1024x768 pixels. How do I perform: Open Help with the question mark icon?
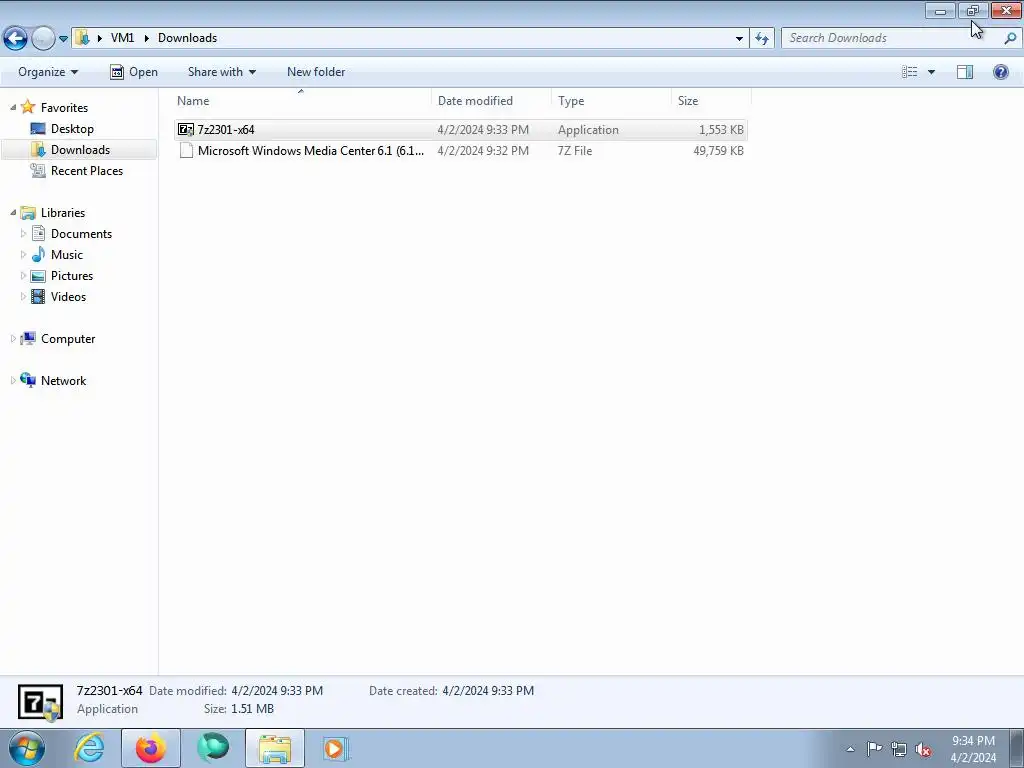click(1000, 72)
